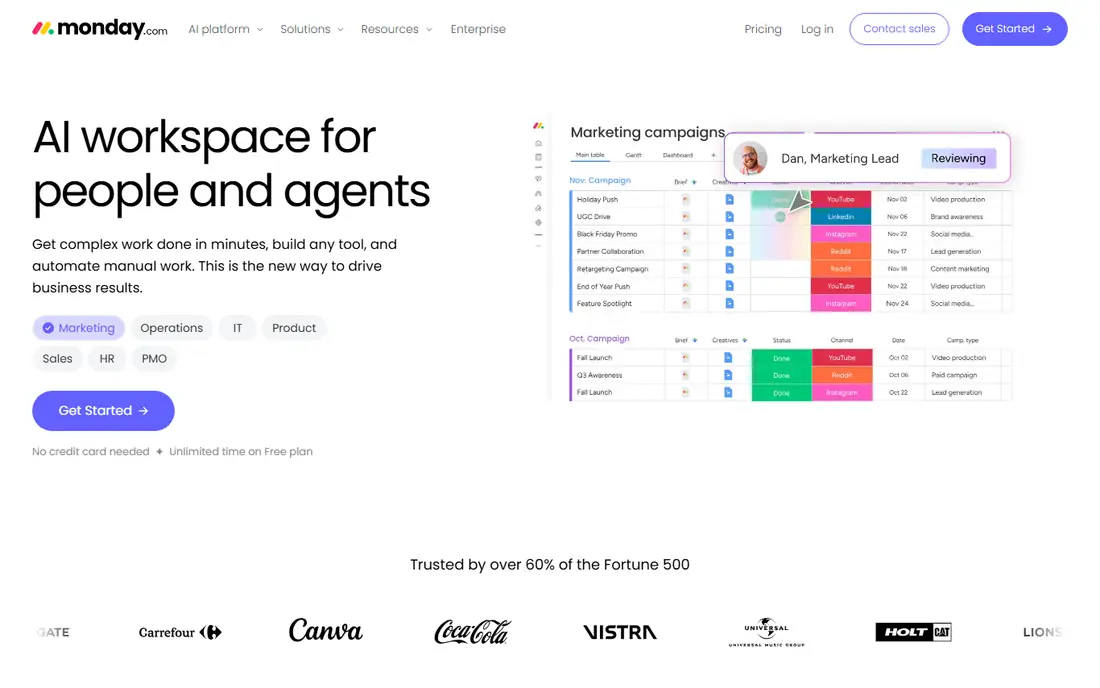
Task: Open the Creatives document icon for End of Year Push
Action: [729, 286]
